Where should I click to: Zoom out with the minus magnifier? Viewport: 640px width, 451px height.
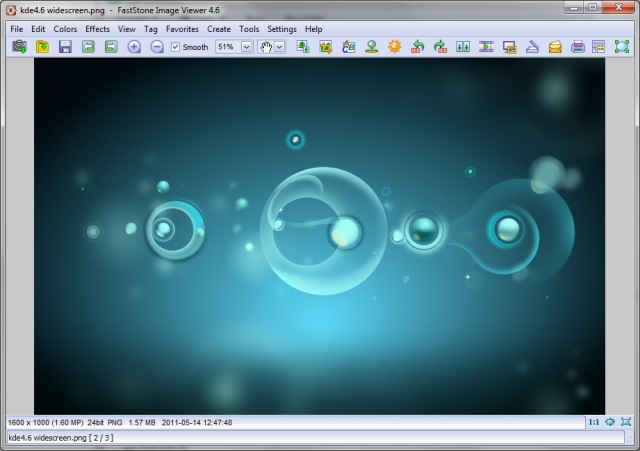coord(157,47)
